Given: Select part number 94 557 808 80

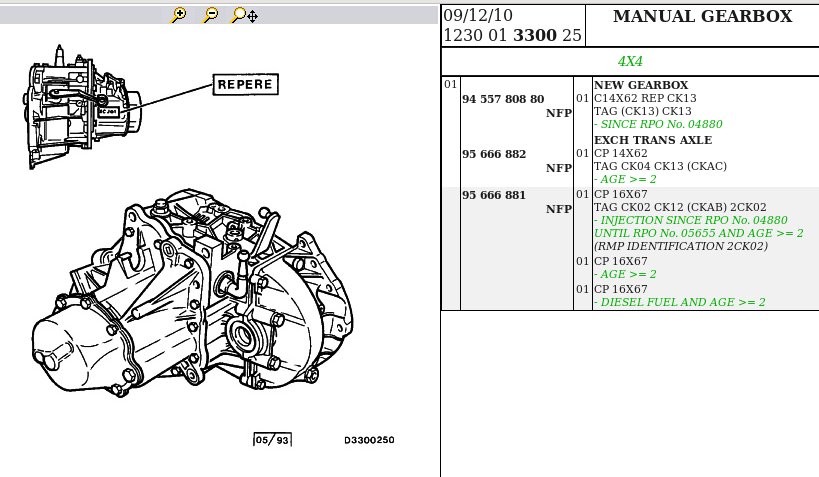Looking at the screenshot, I should [503, 99].
